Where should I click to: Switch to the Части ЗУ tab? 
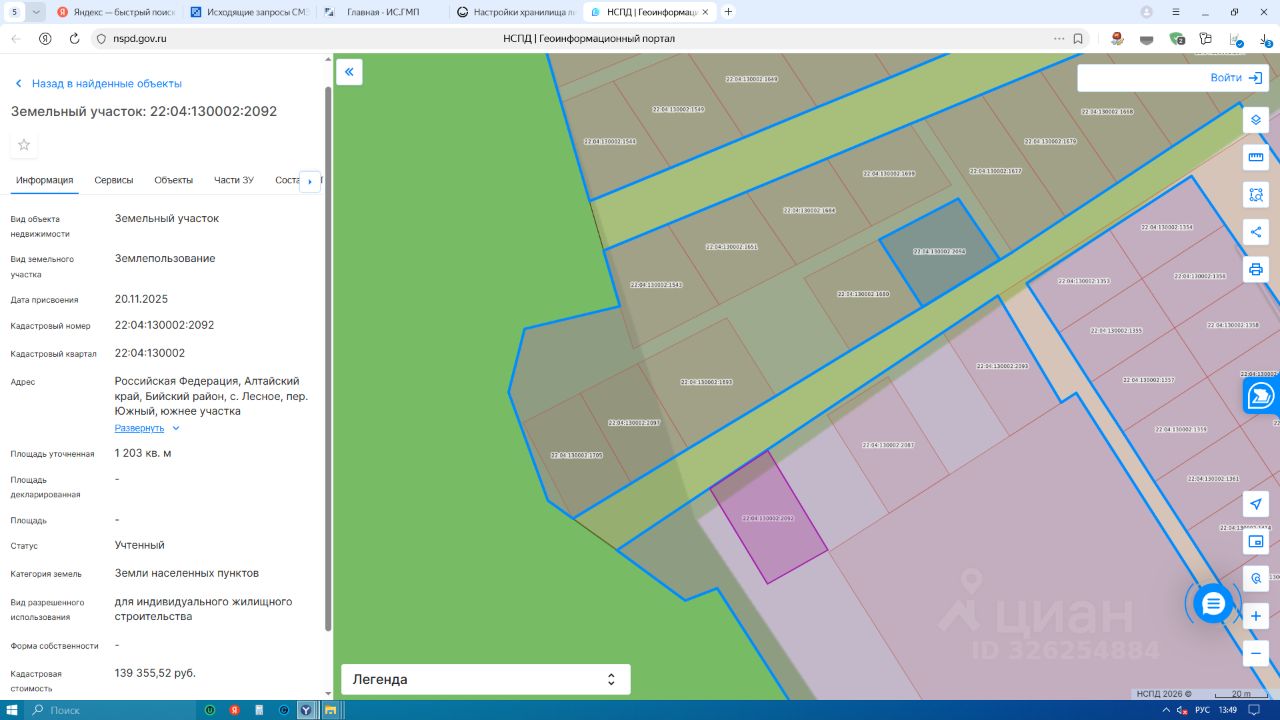click(234, 180)
